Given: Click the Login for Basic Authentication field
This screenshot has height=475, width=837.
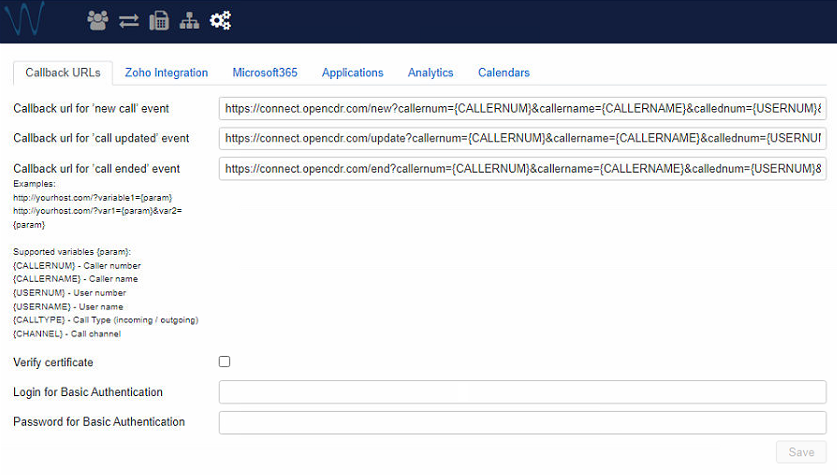Looking at the screenshot, I should 522,392.
